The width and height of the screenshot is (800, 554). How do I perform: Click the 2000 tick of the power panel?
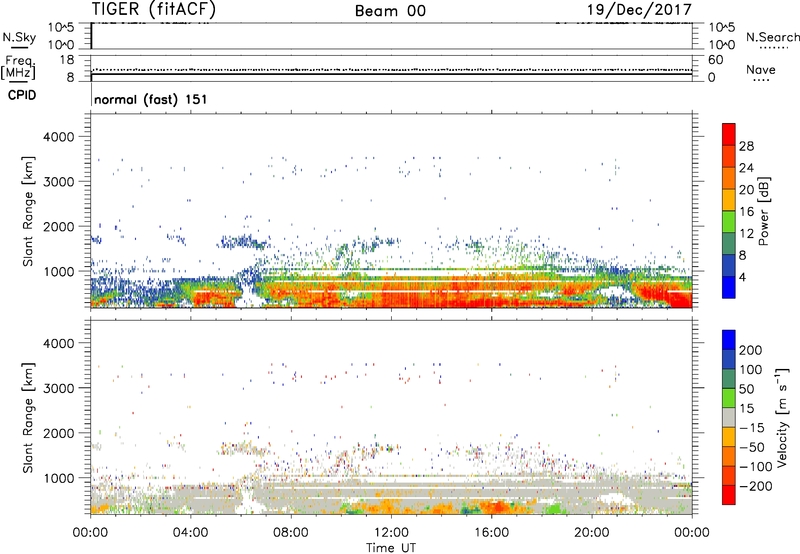(x=58, y=227)
